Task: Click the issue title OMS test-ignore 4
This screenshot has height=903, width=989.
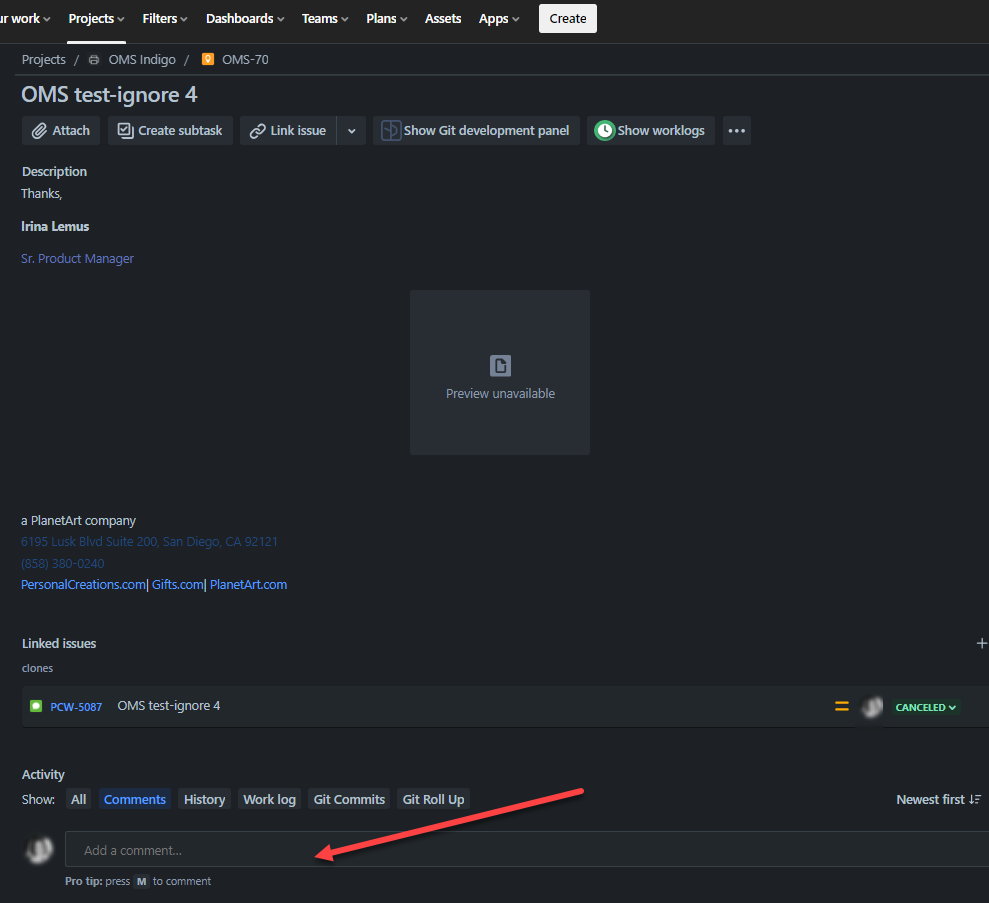Action: click(109, 95)
